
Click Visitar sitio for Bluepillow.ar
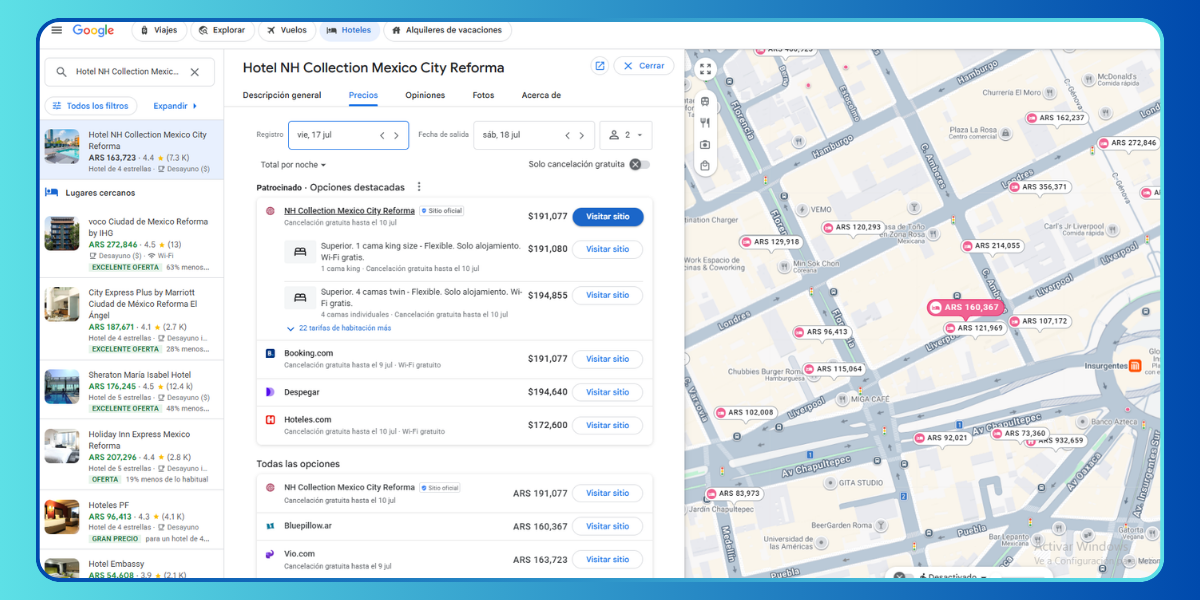click(x=607, y=526)
